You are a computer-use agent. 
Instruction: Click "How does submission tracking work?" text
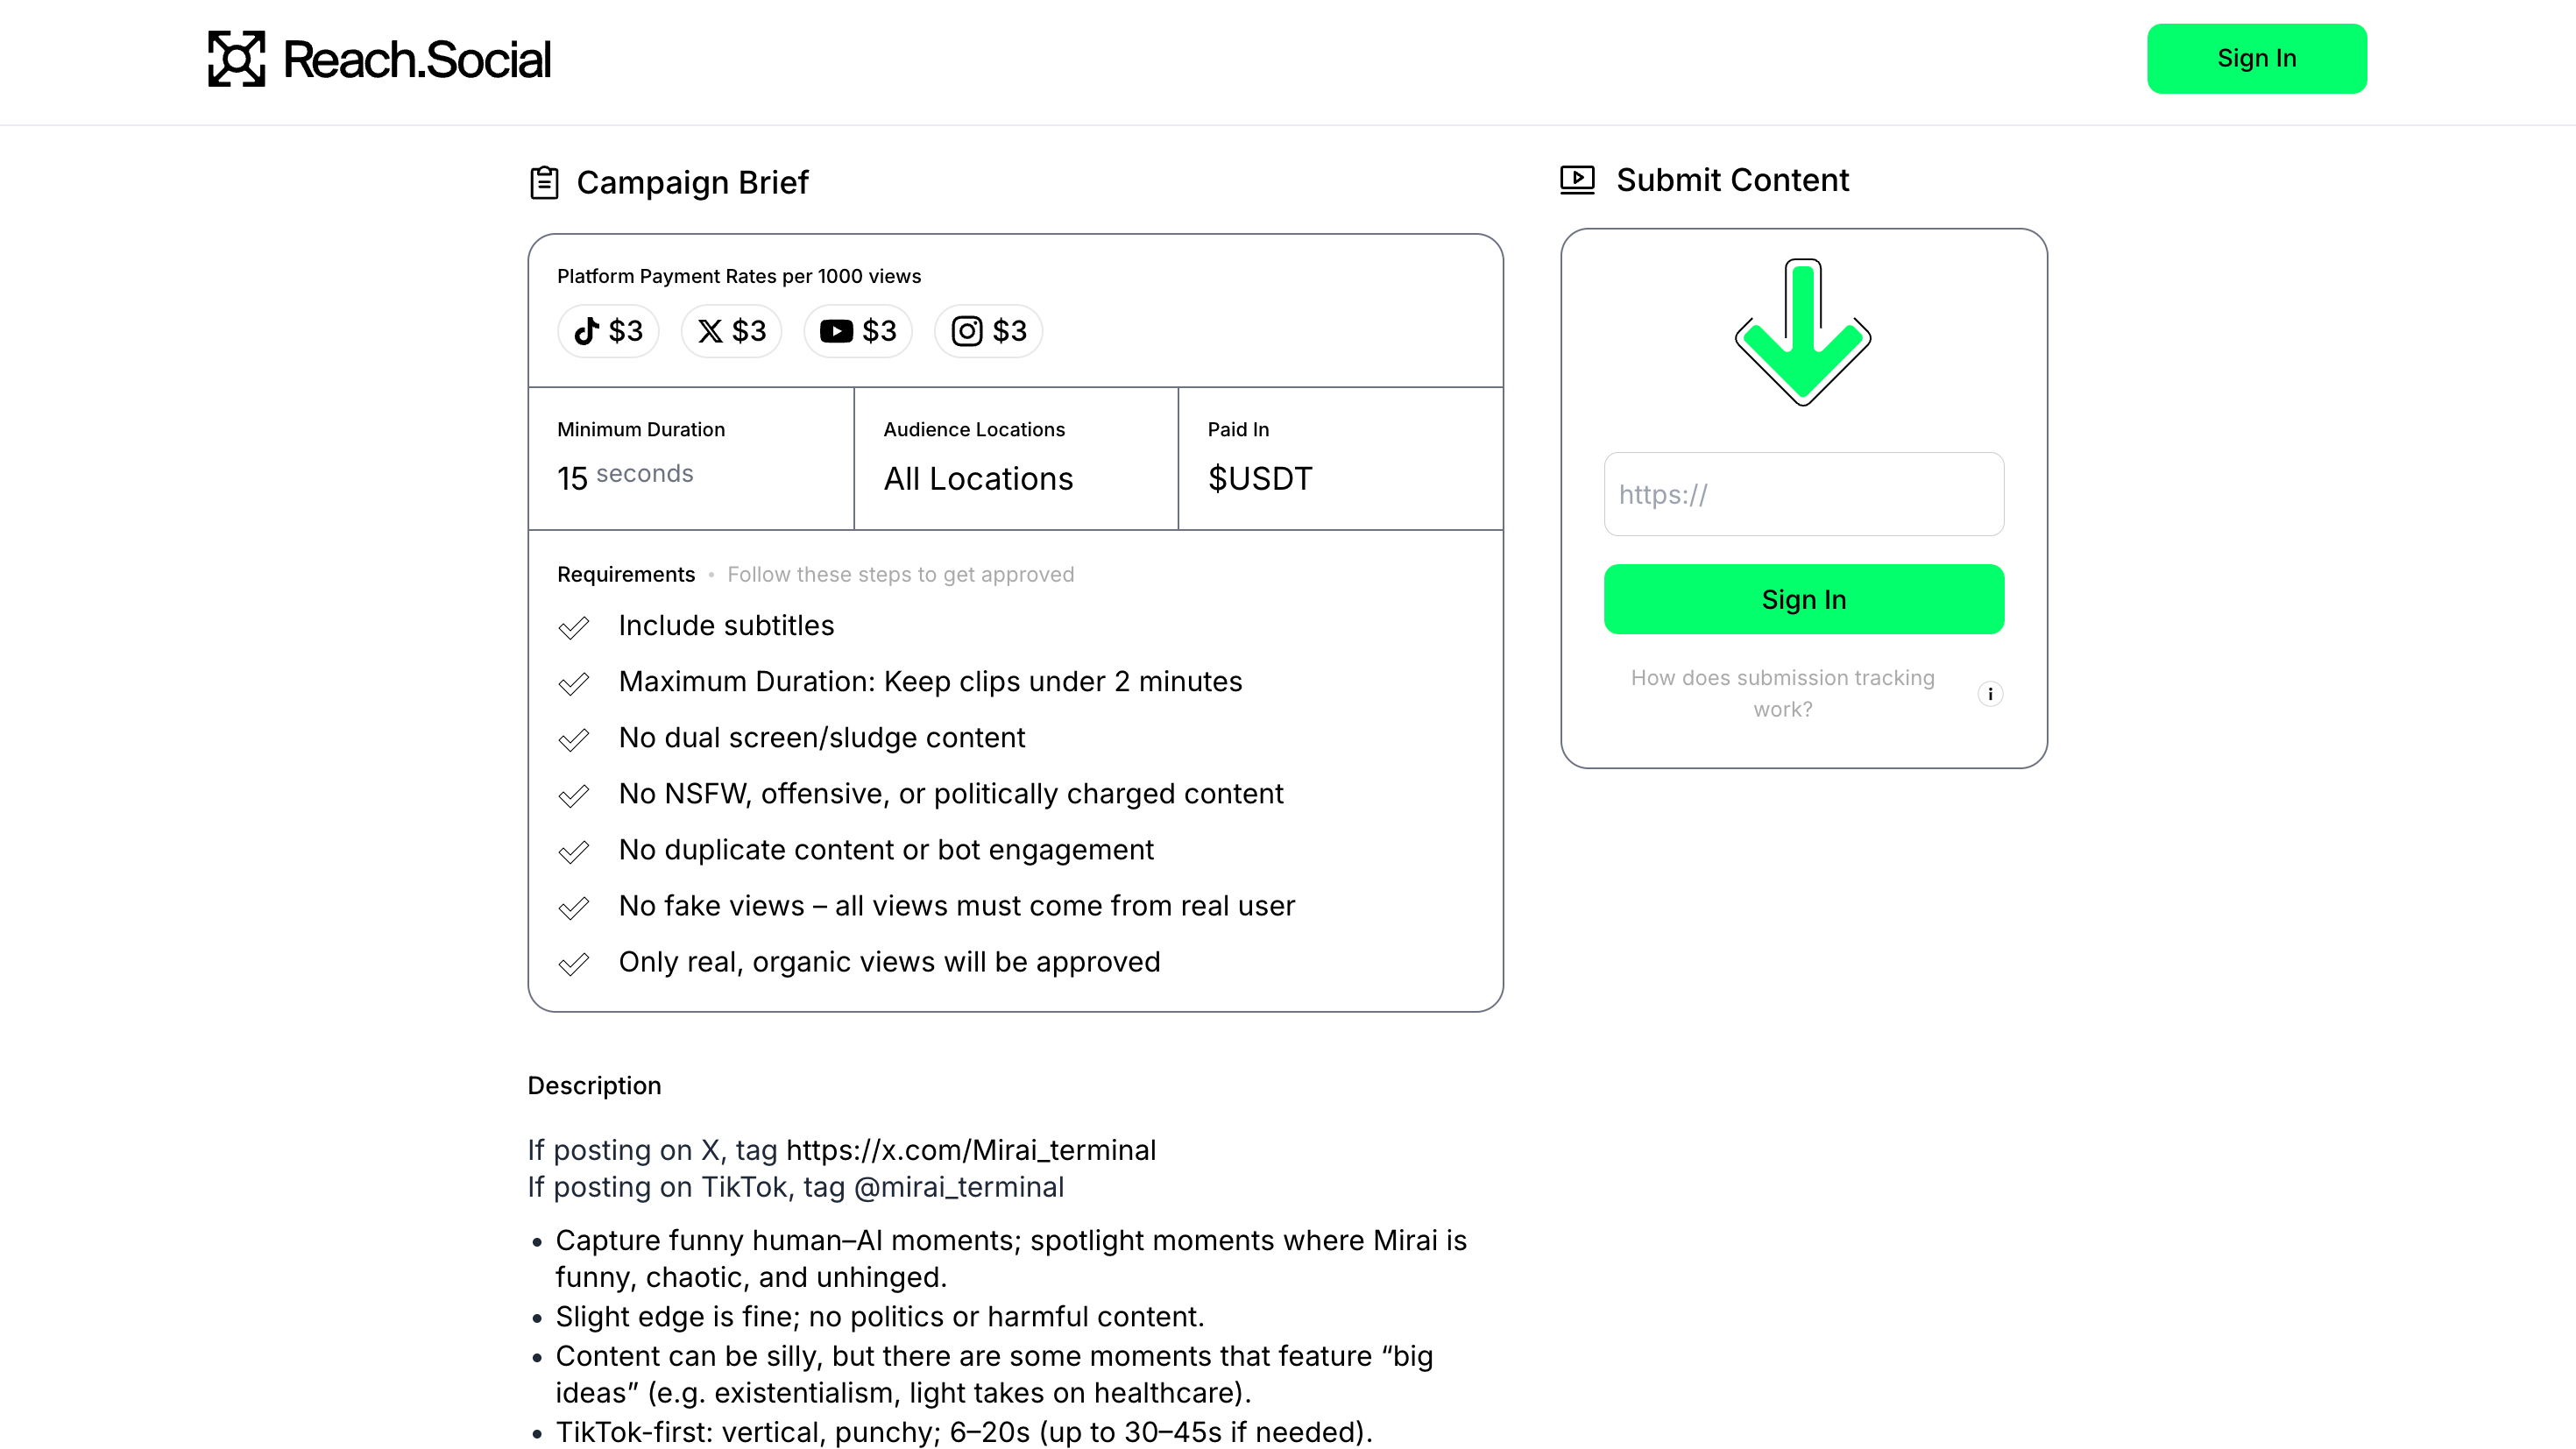pyautogui.click(x=1782, y=693)
